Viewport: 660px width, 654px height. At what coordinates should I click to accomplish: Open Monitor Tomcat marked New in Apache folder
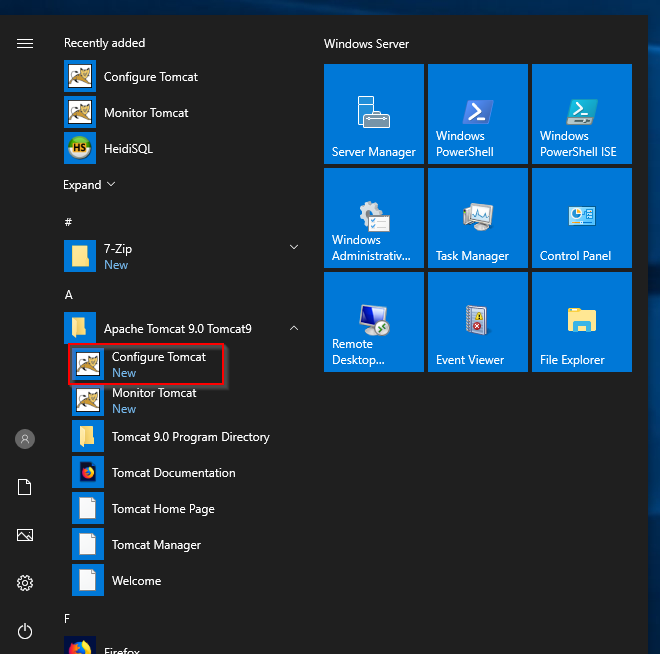coord(185,400)
